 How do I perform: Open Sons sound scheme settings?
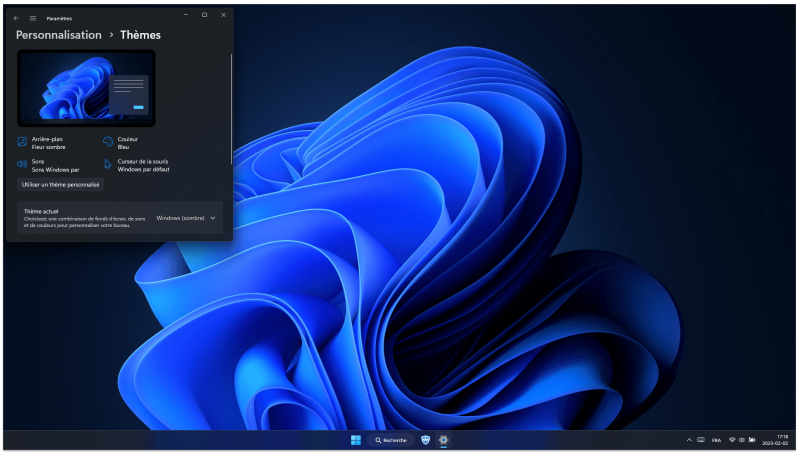(x=47, y=165)
